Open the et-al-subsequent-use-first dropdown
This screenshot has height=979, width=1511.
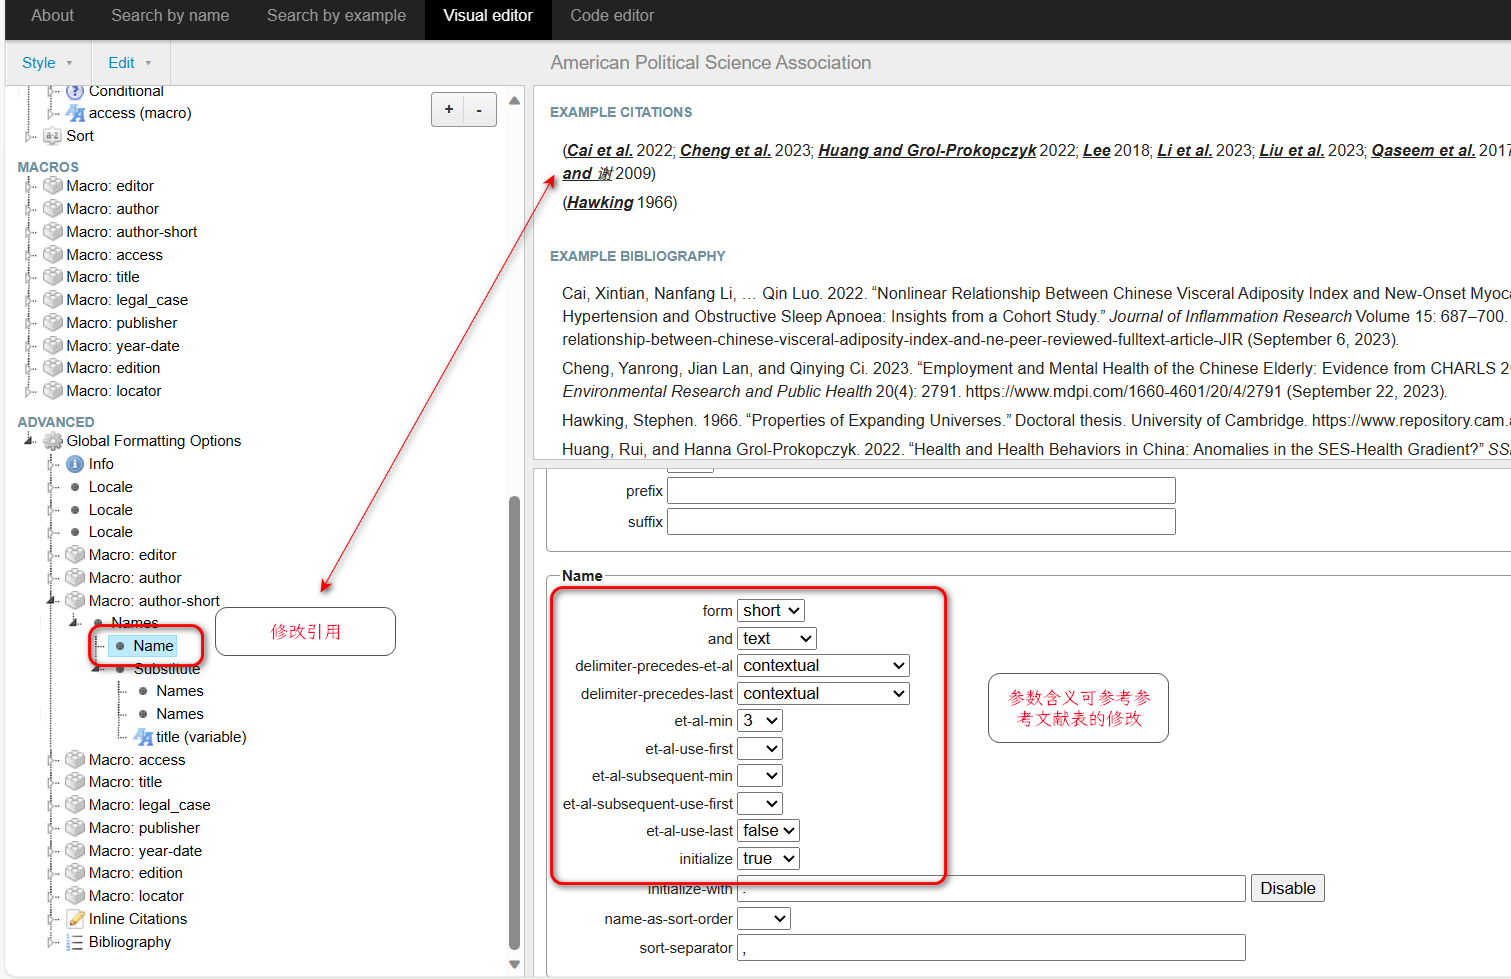[760, 803]
